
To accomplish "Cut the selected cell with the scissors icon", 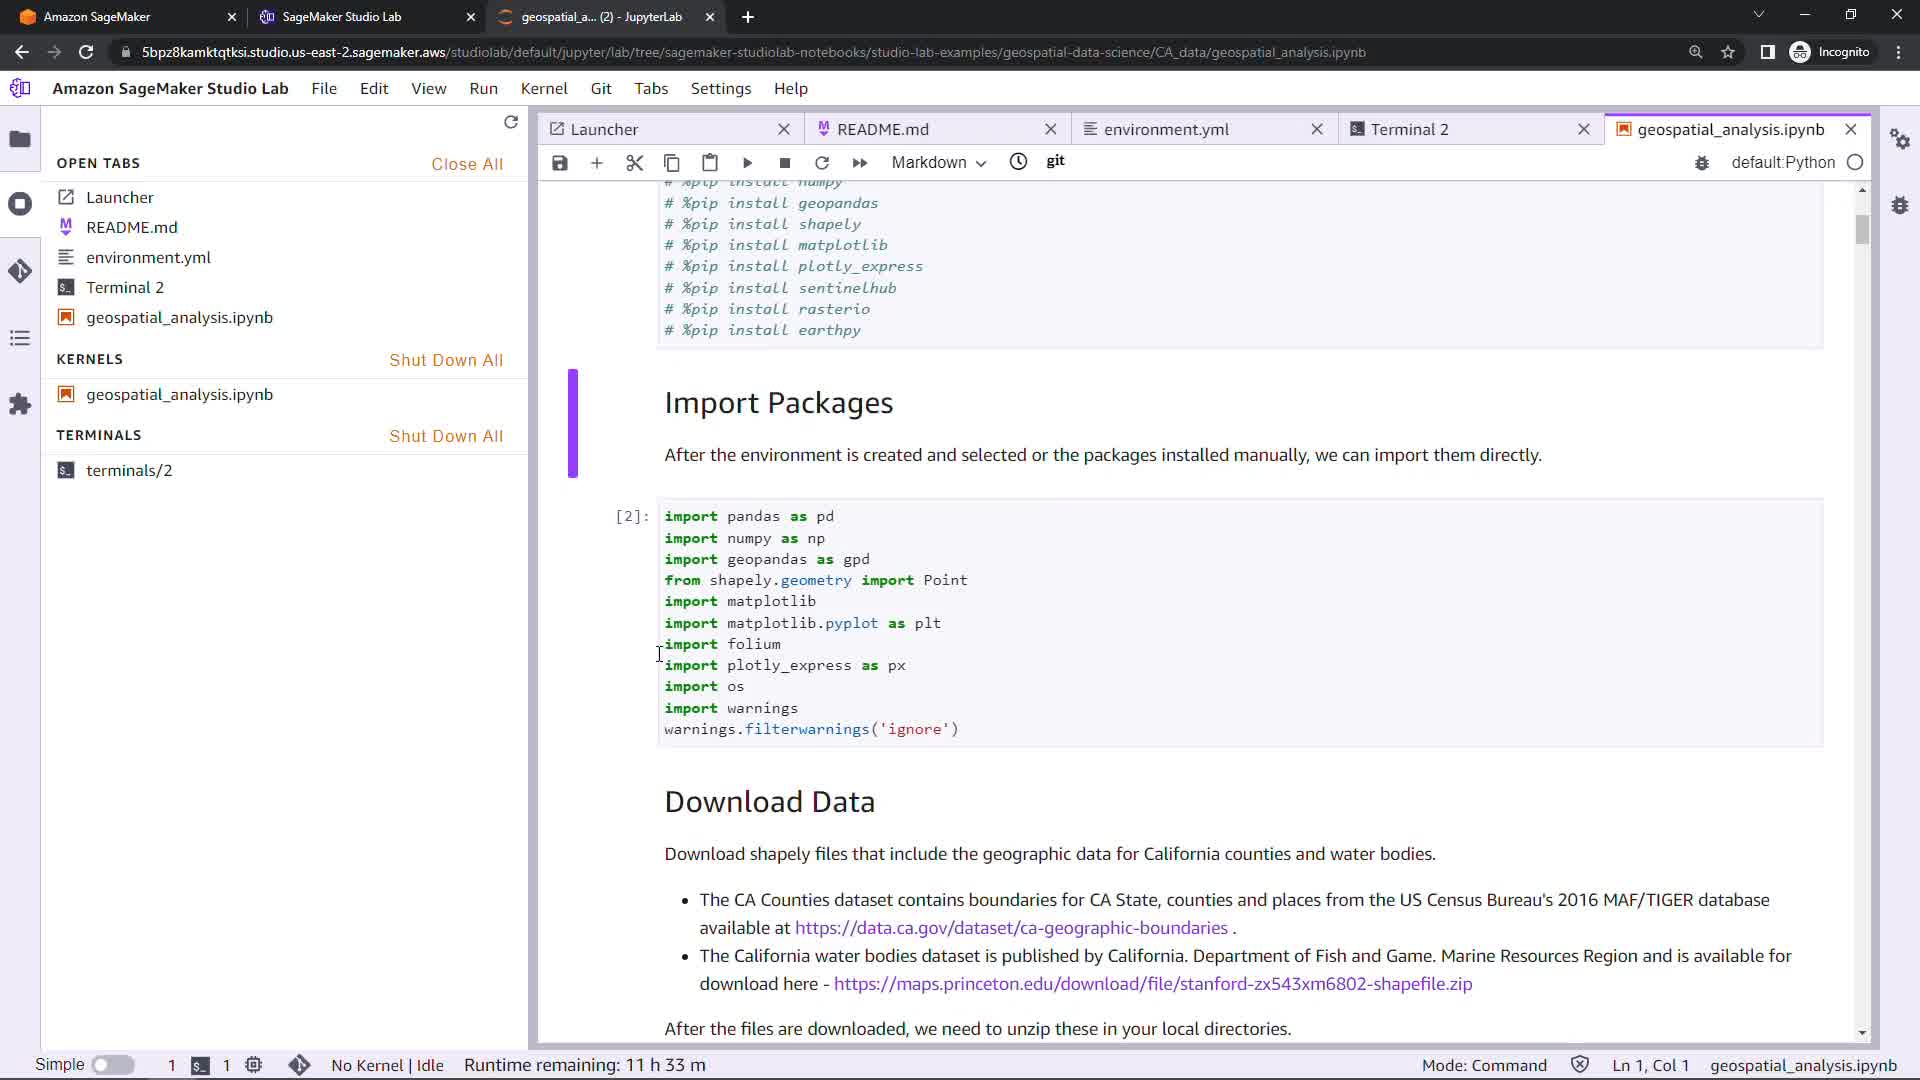I will [634, 163].
